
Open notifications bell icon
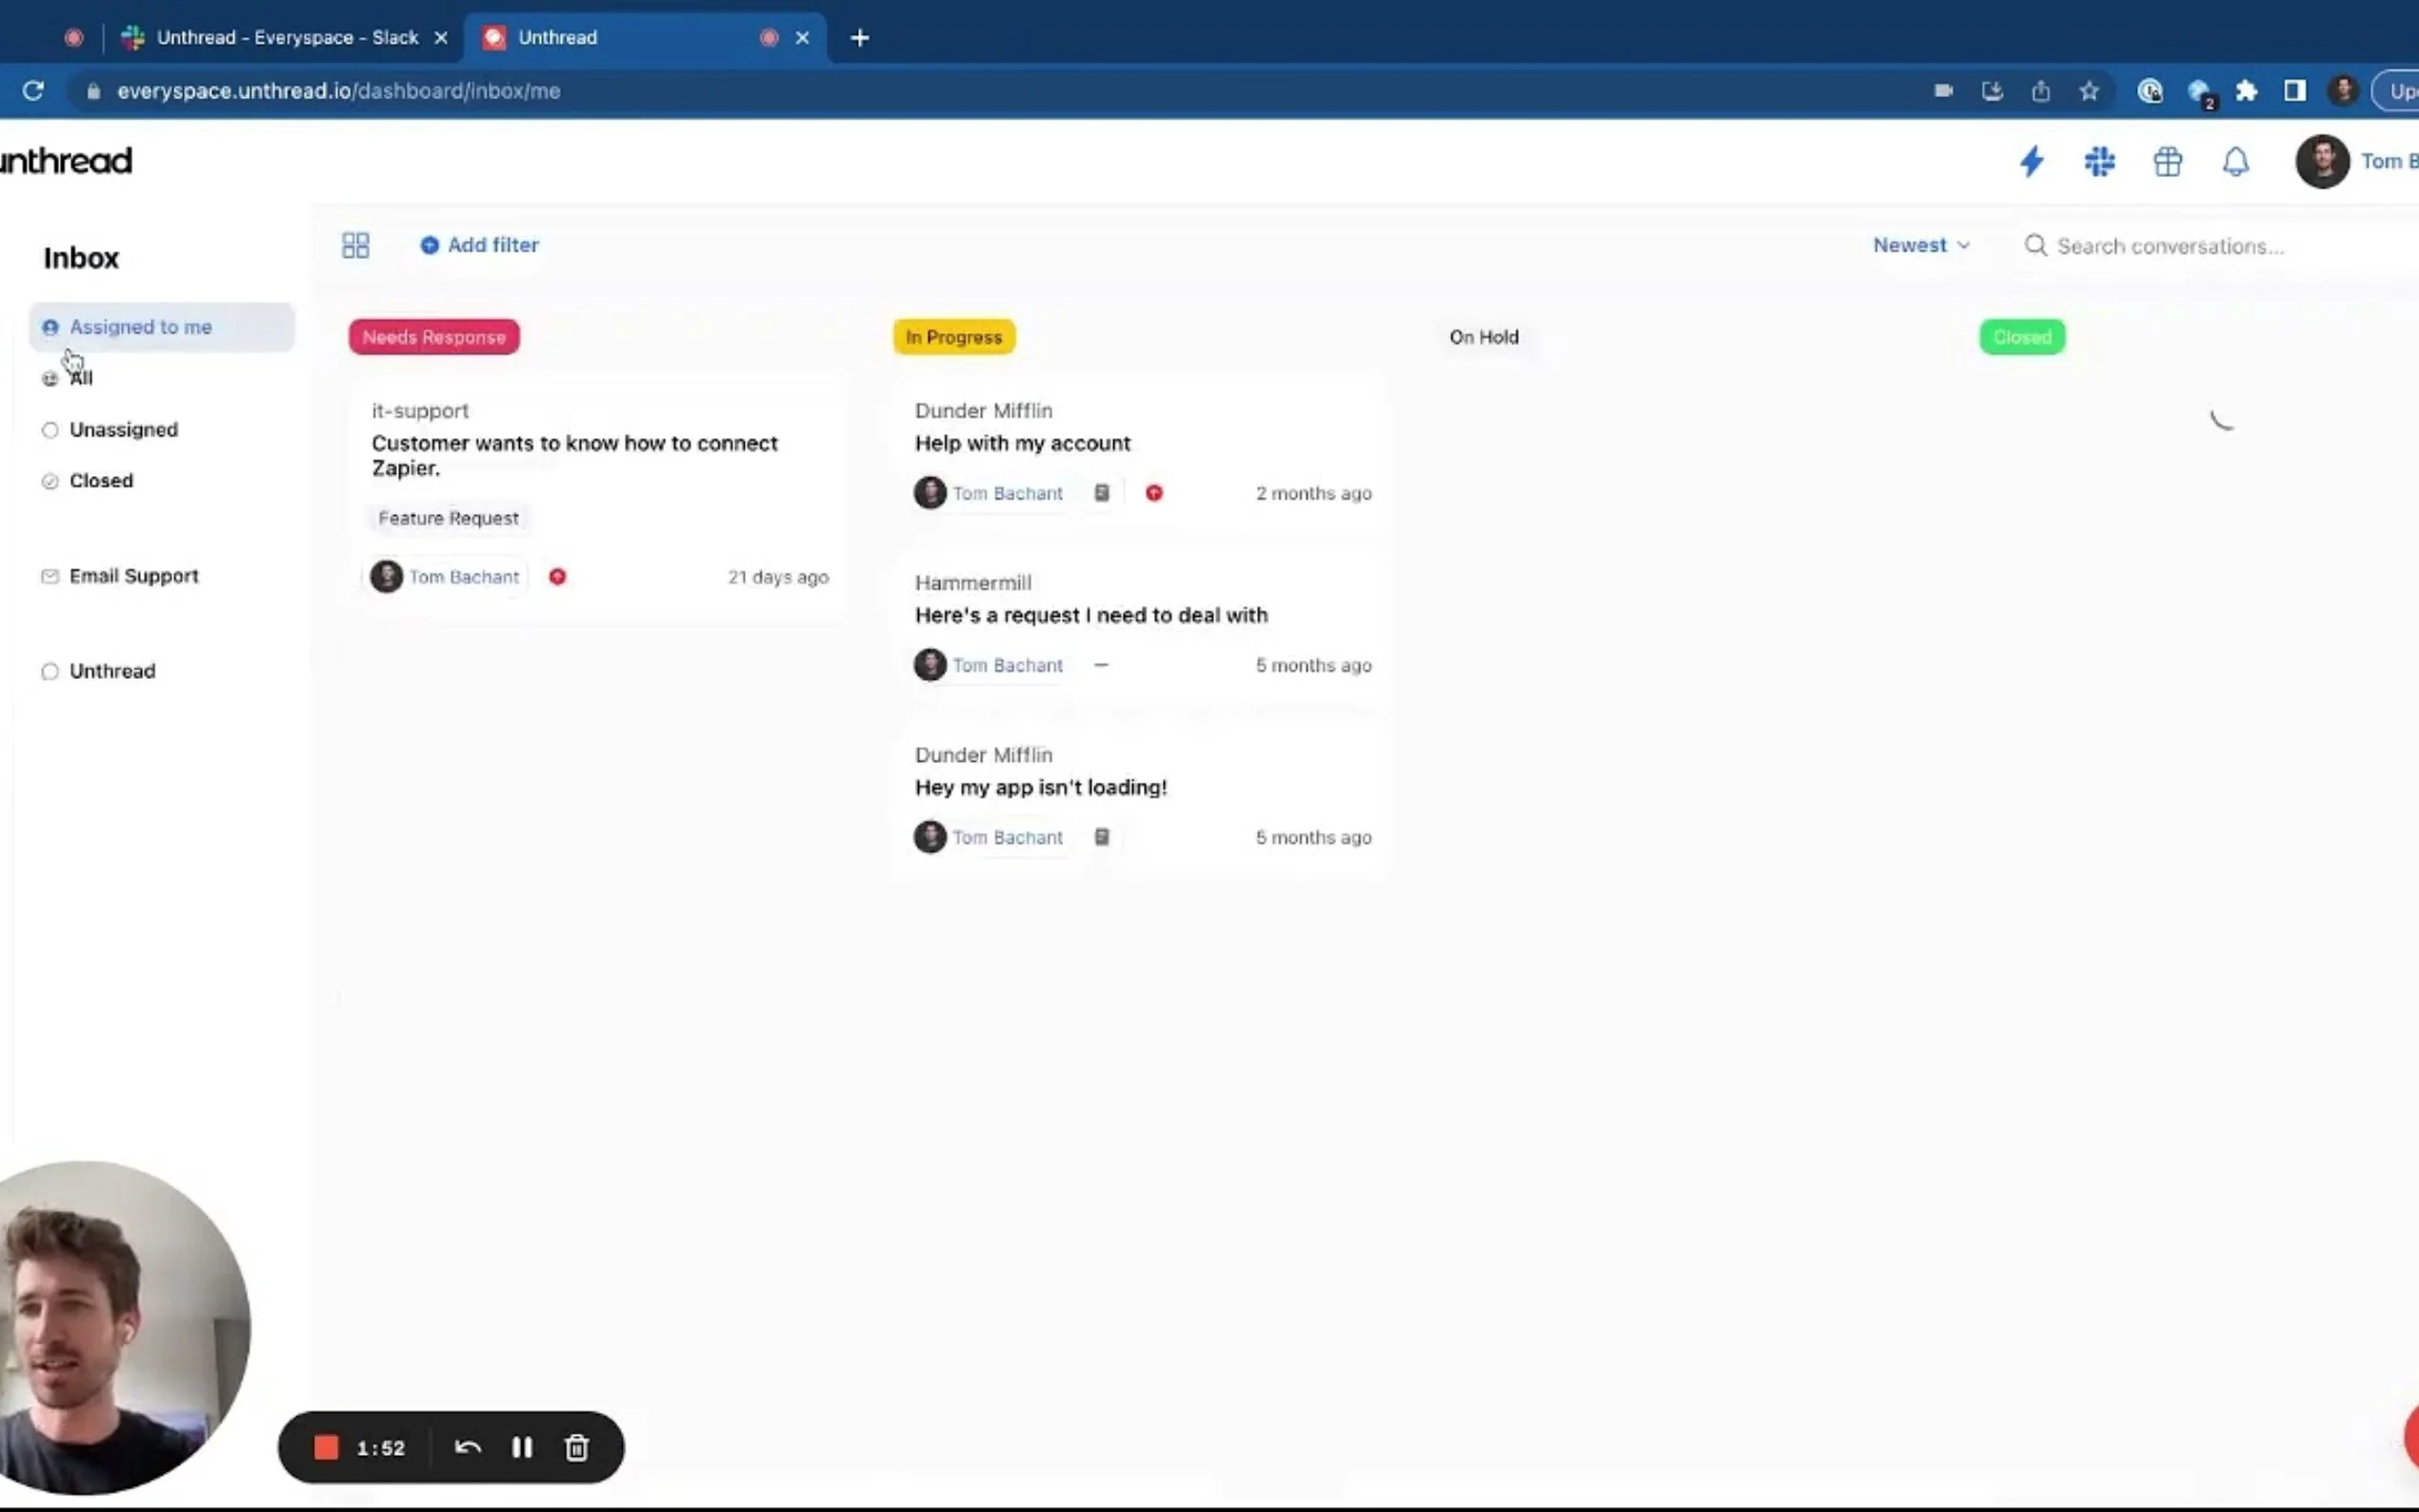tap(2235, 161)
